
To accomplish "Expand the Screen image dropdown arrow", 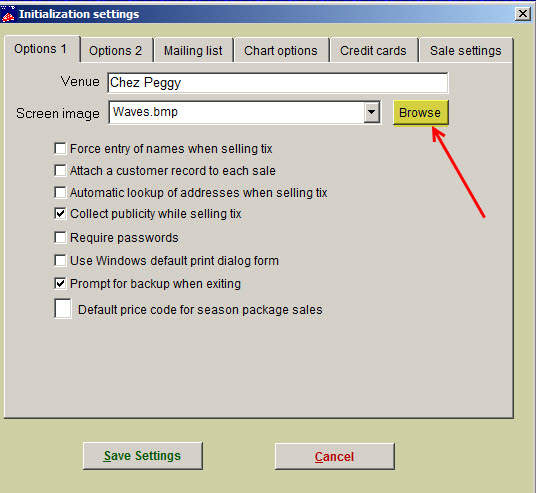I will pos(372,112).
